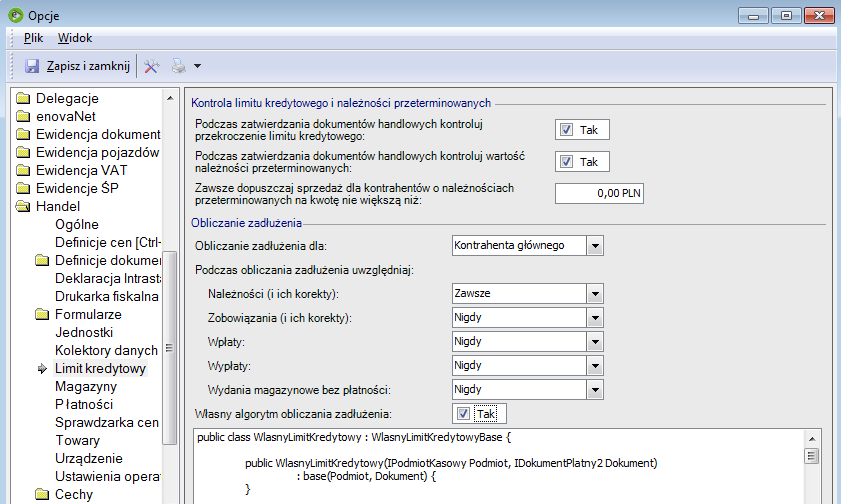Click the enovaNet label in tree
841x504 pixels.
click(65, 116)
